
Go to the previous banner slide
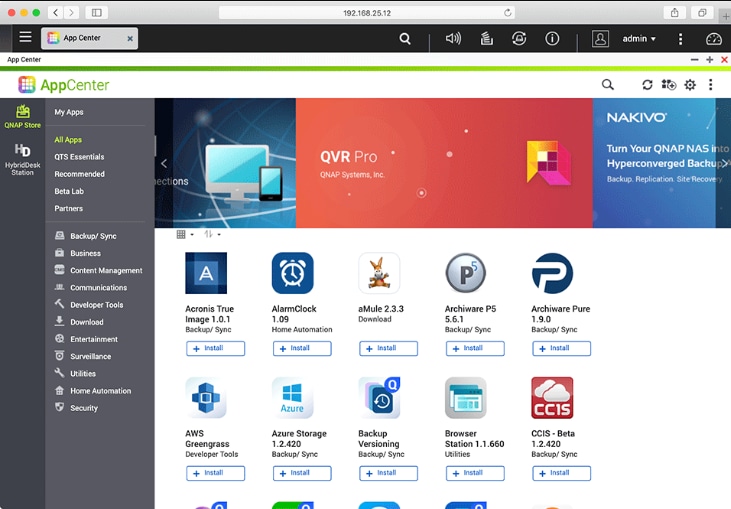click(164, 163)
